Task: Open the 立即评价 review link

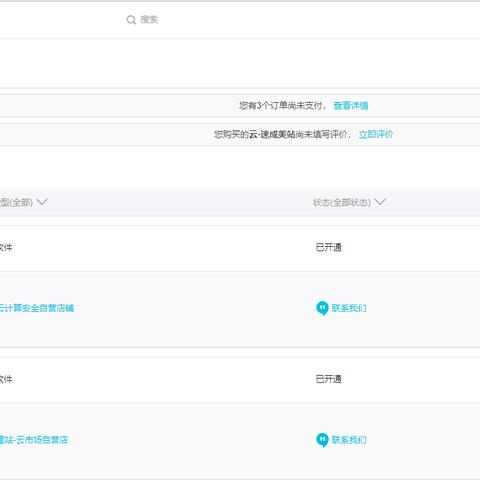Action: click(376, 134)
